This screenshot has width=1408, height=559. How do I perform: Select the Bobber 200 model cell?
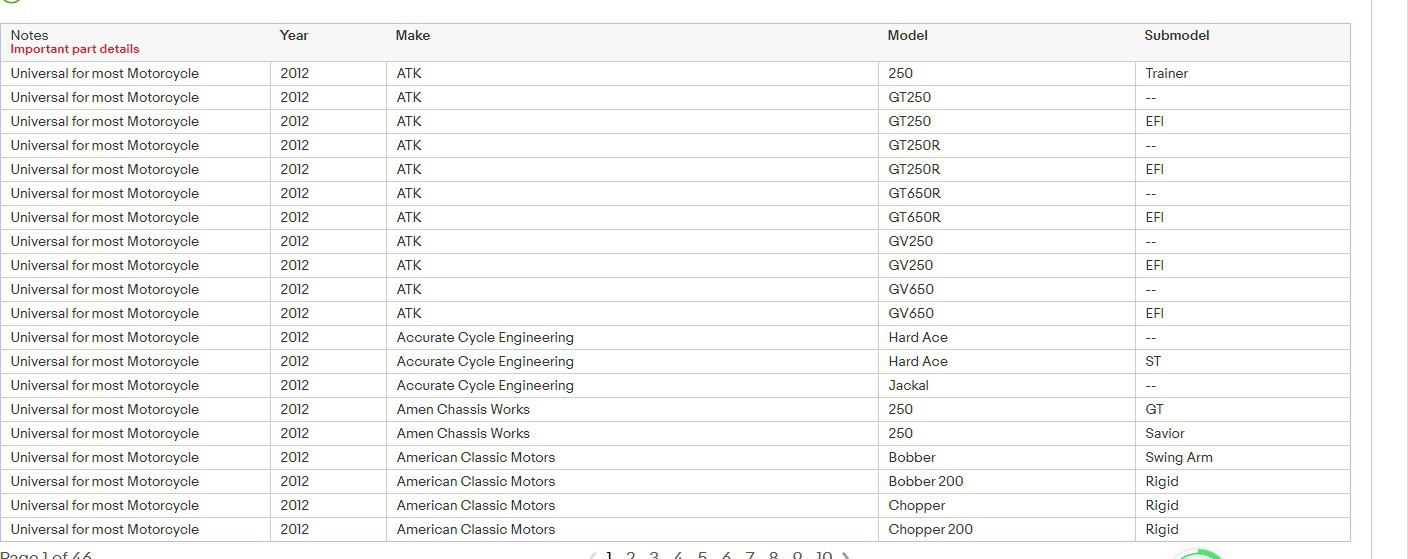pos(925,482)
